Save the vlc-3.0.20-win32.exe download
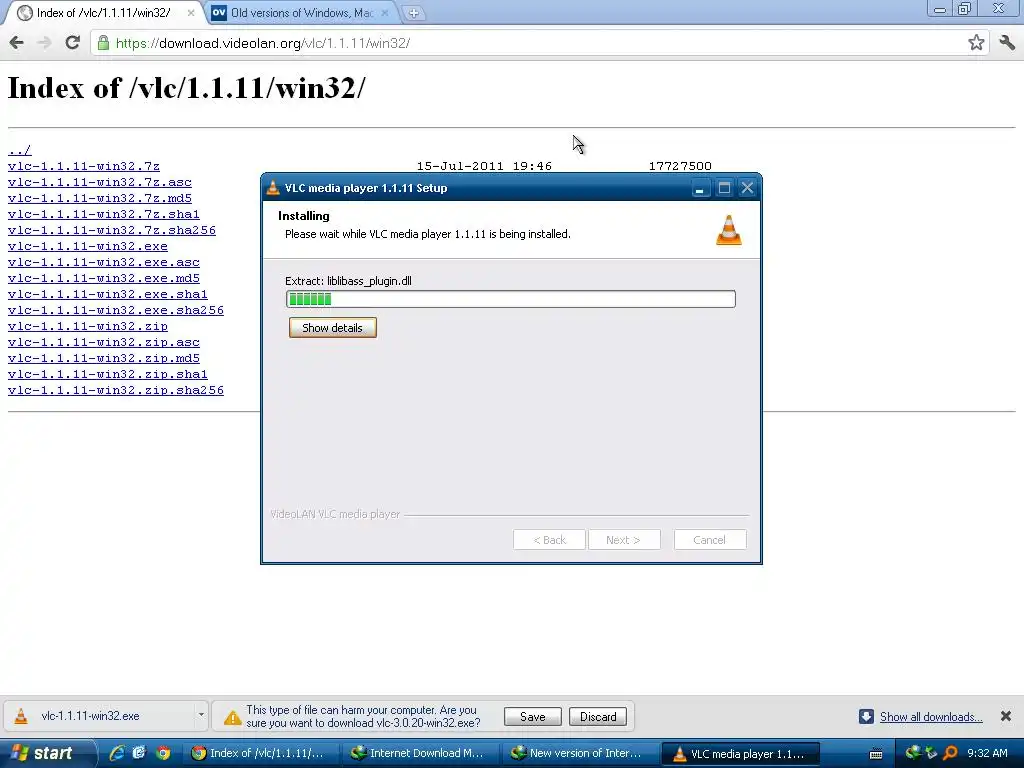Image resolution: width=1024 pixels, height=768 pixels. point(532,717)
